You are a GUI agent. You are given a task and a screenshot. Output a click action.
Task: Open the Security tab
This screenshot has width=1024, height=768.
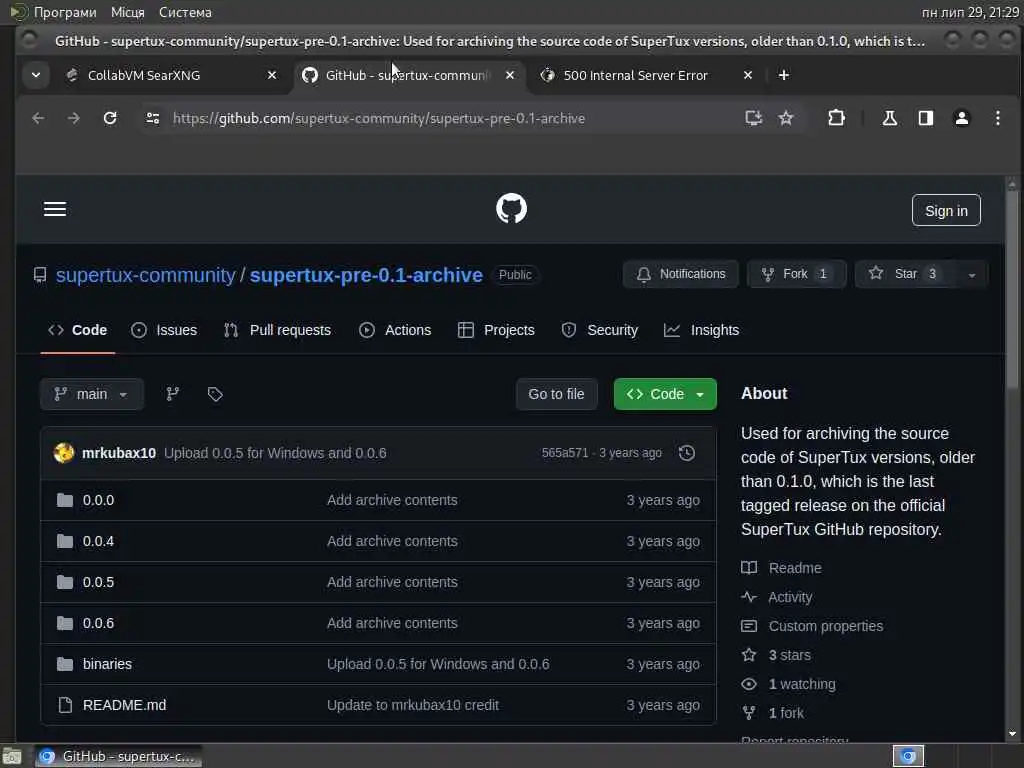(x=600, y=330)
